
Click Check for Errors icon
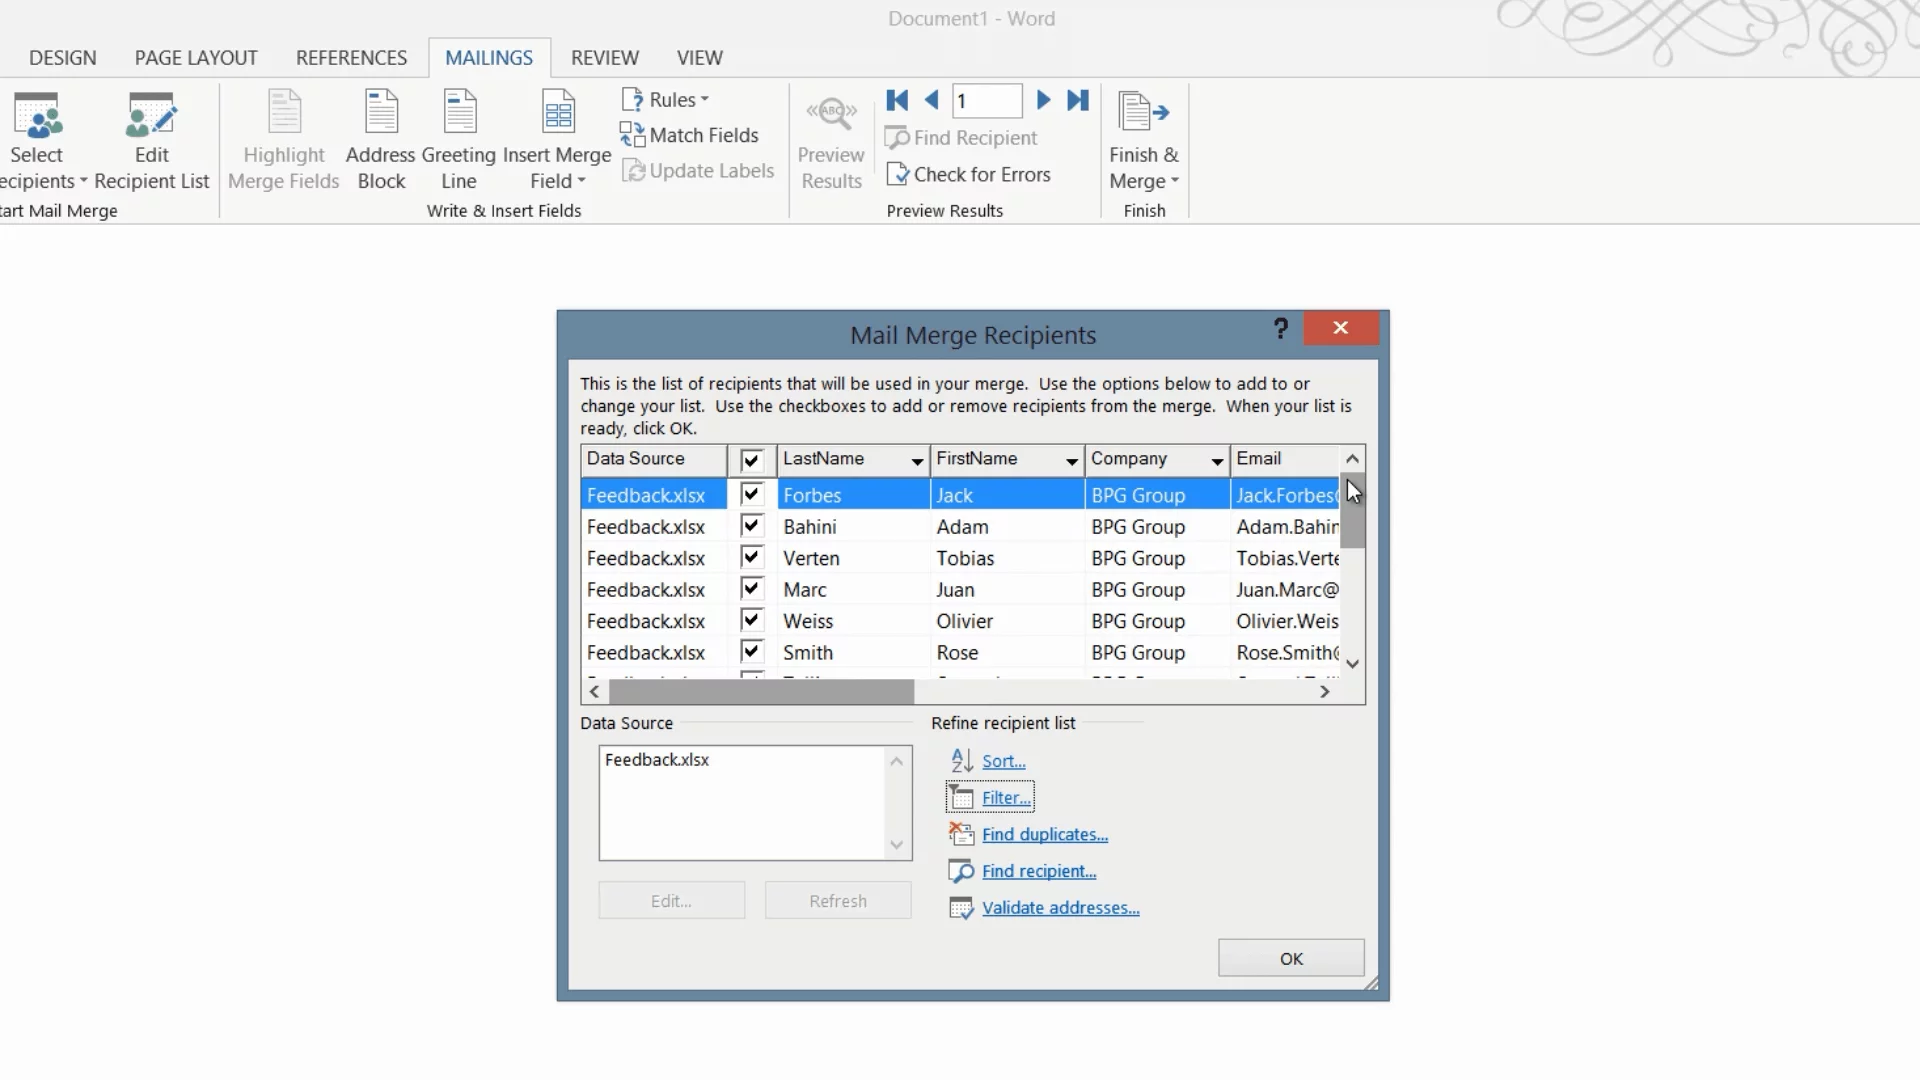[x=897, y=175]
